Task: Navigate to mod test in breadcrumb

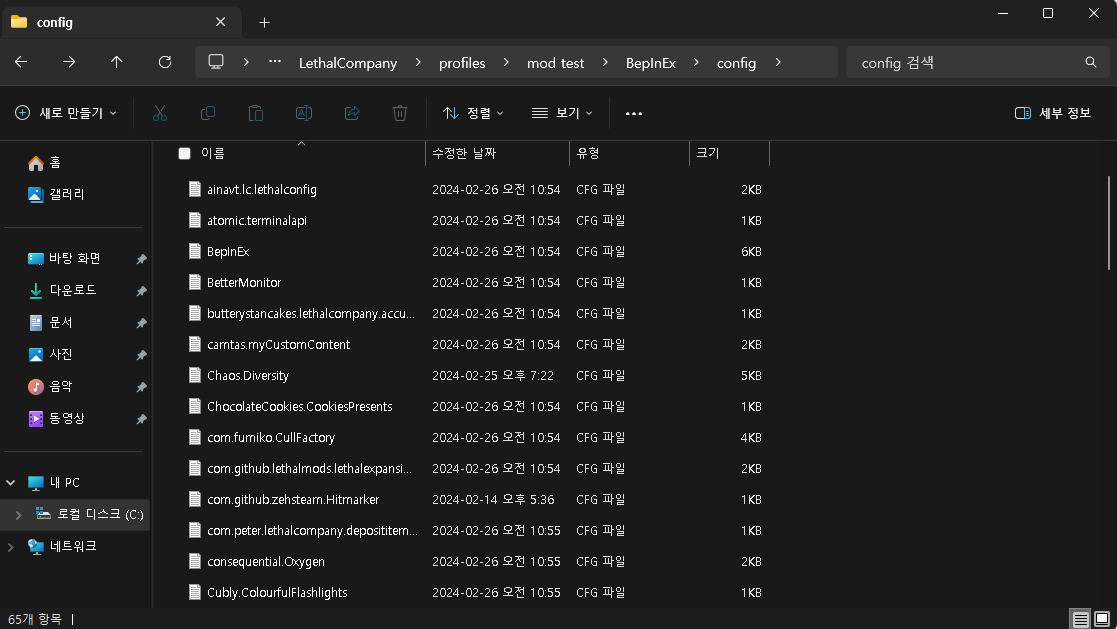Action: (x=556, y=63)
